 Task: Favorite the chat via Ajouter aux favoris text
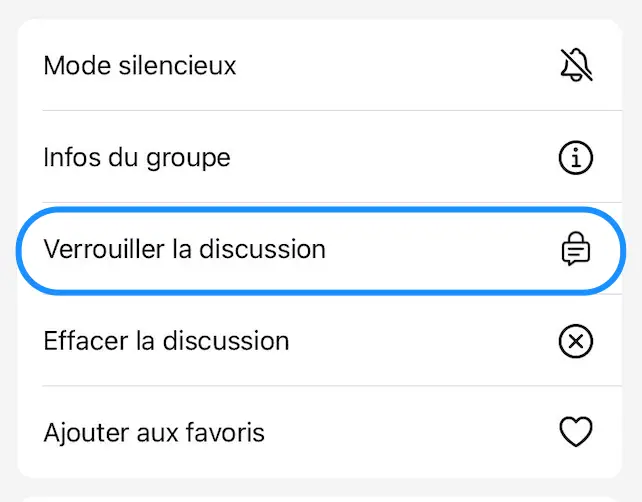pos(154,433)
